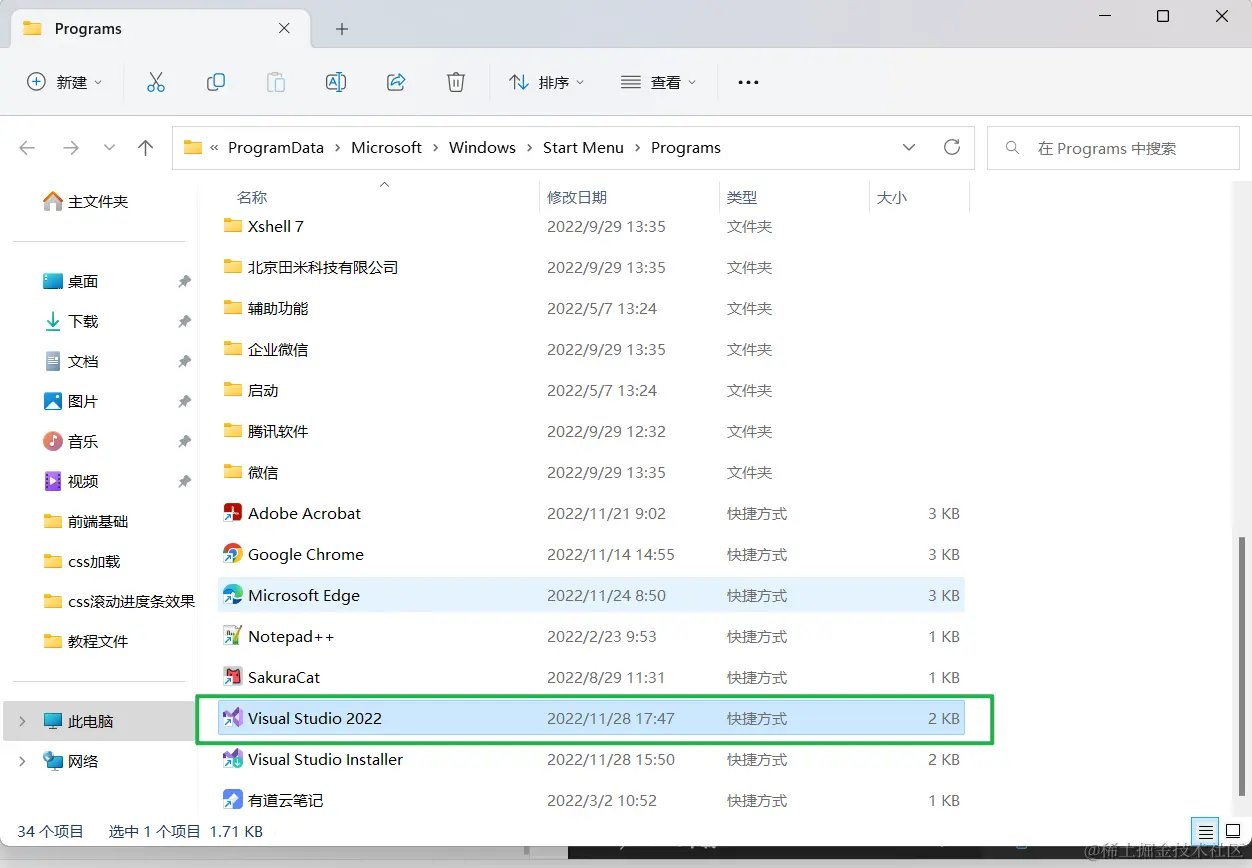This screenshot has height=868, width=1252.
Task: Select the 启动 folder row
Action: (591, 390)
